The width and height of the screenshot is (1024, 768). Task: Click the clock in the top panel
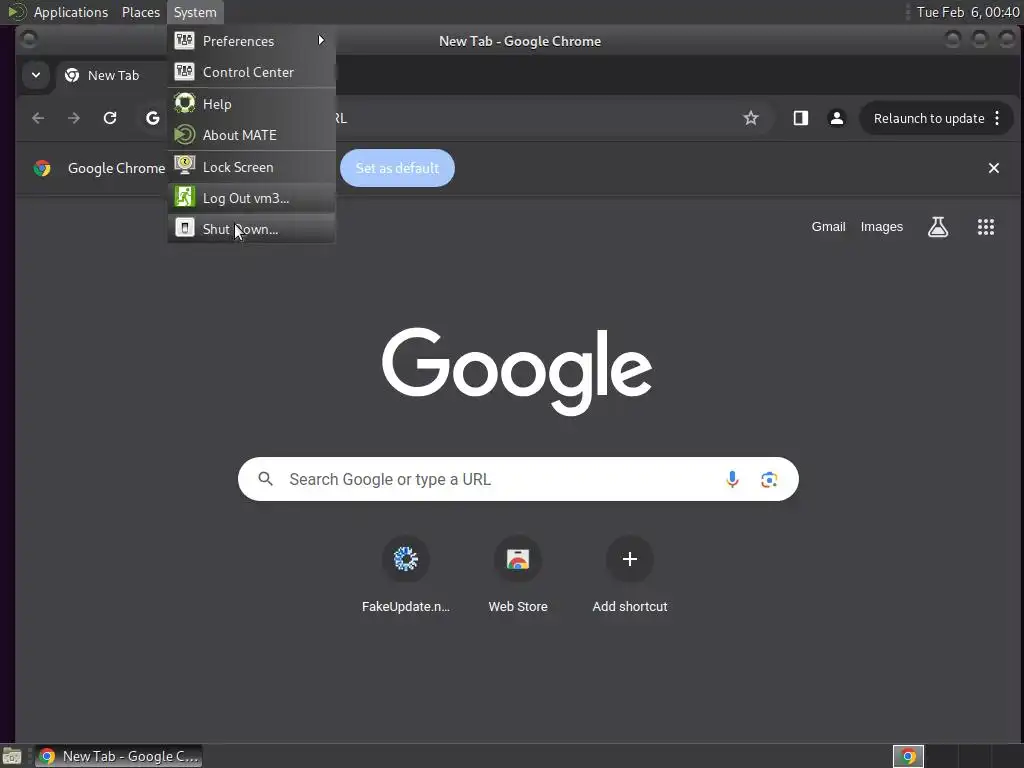[968, 12]
